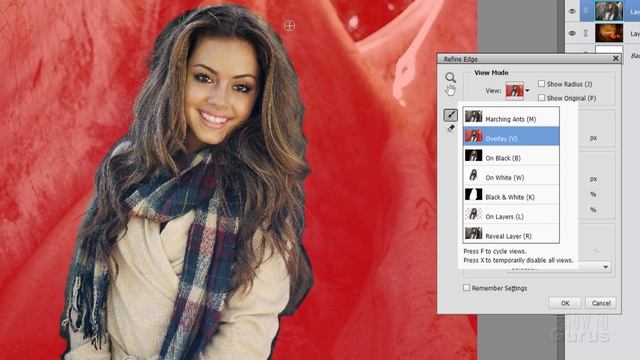Confirm Refine Edge with OK button
Viewport: 640px width, 360px height.
(x=565, y=303)
